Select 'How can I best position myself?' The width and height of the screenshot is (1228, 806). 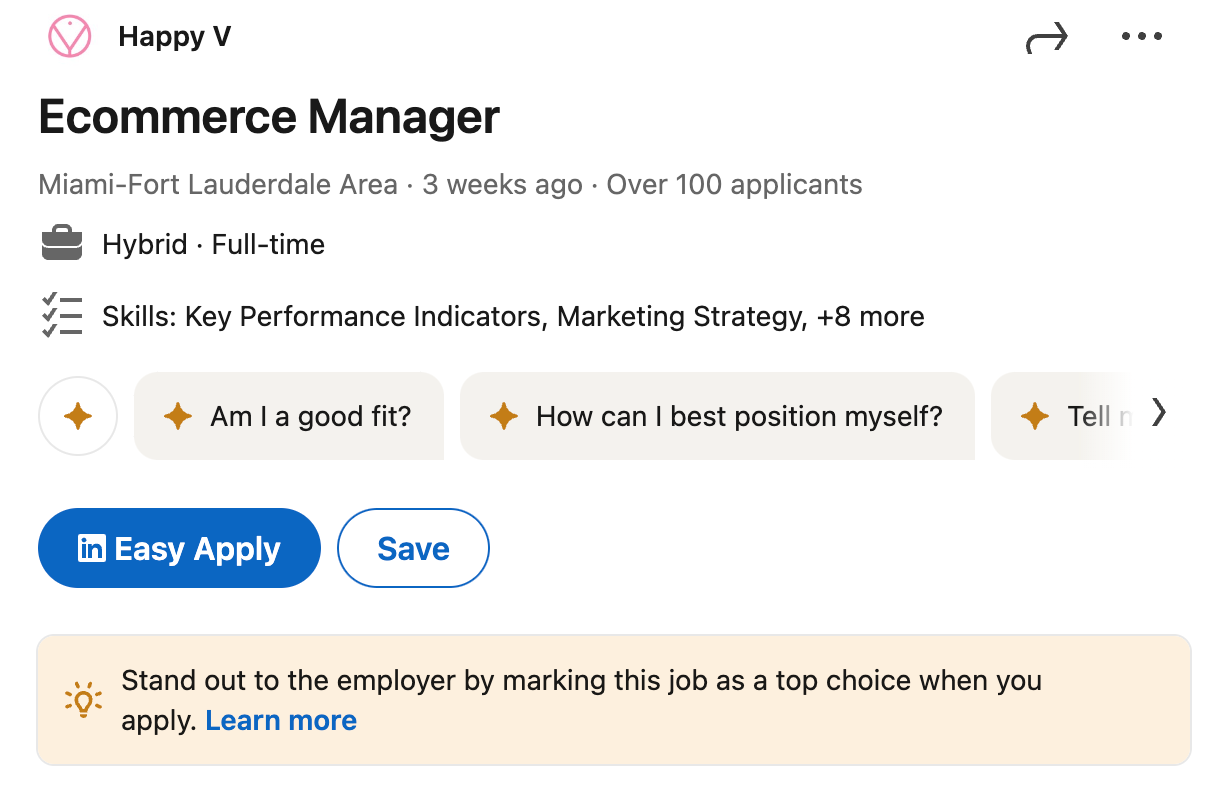tap(718, 416)
